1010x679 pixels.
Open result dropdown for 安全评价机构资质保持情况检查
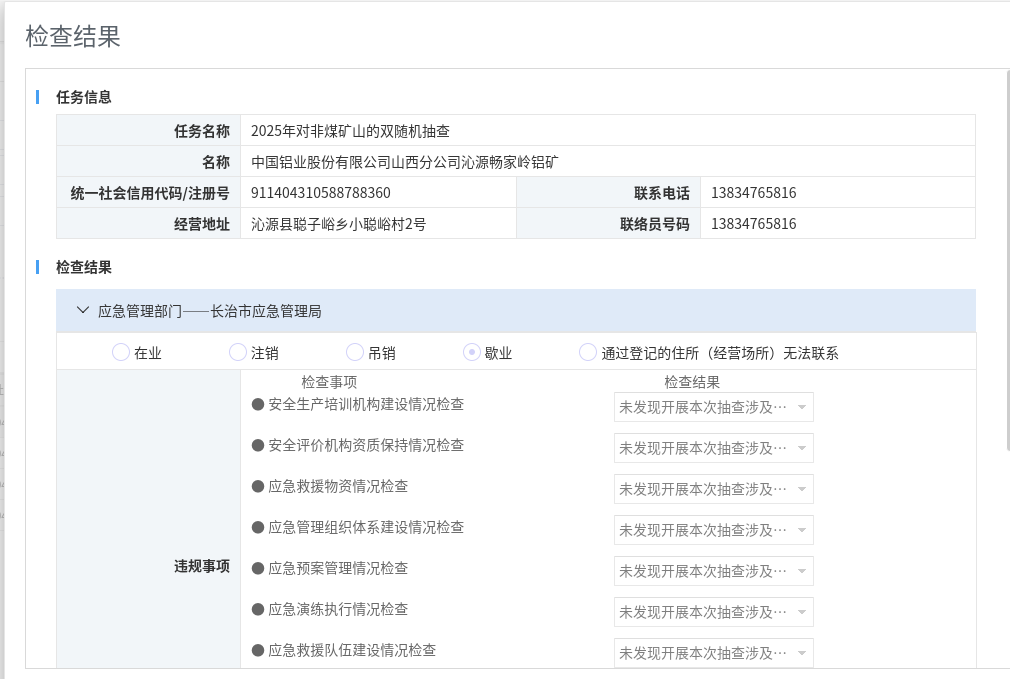[x=713, y=448]
